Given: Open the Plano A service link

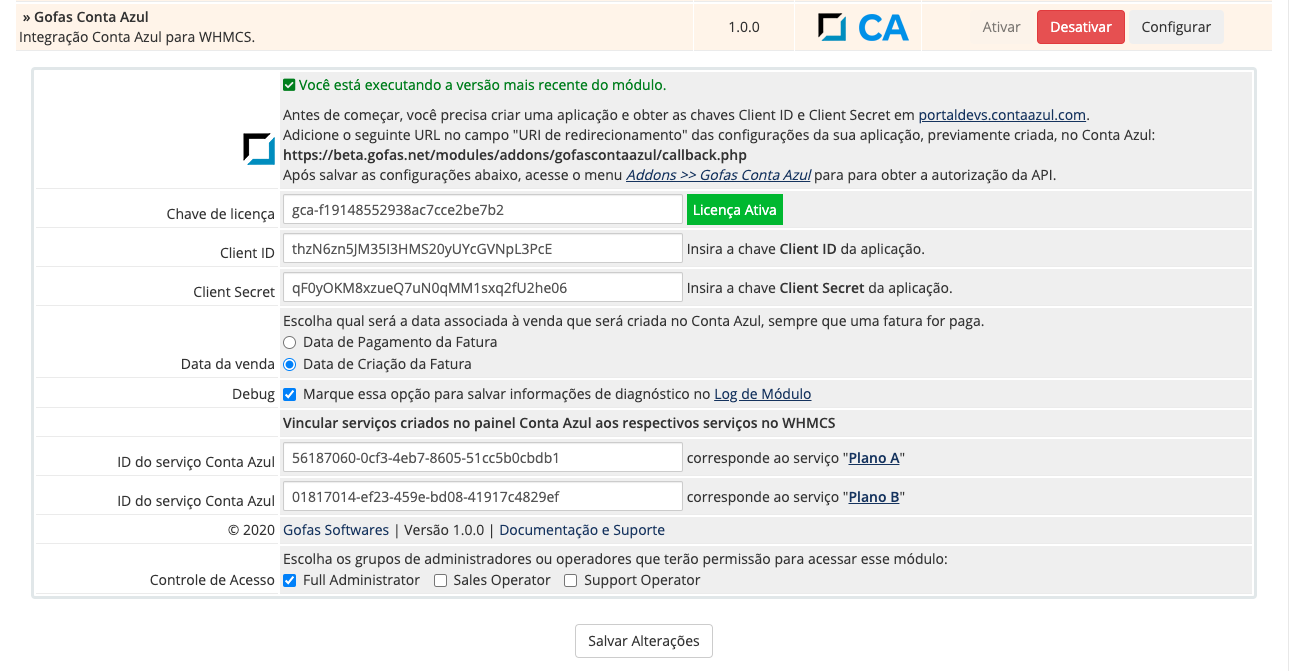Looking at the screenshot, I should (874, 458).
